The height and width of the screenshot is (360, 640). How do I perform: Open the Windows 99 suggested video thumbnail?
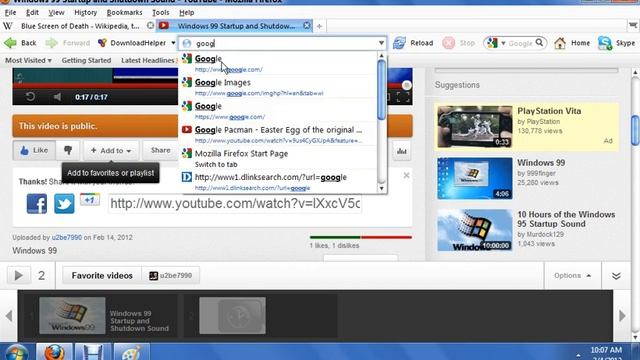[474, 178]
